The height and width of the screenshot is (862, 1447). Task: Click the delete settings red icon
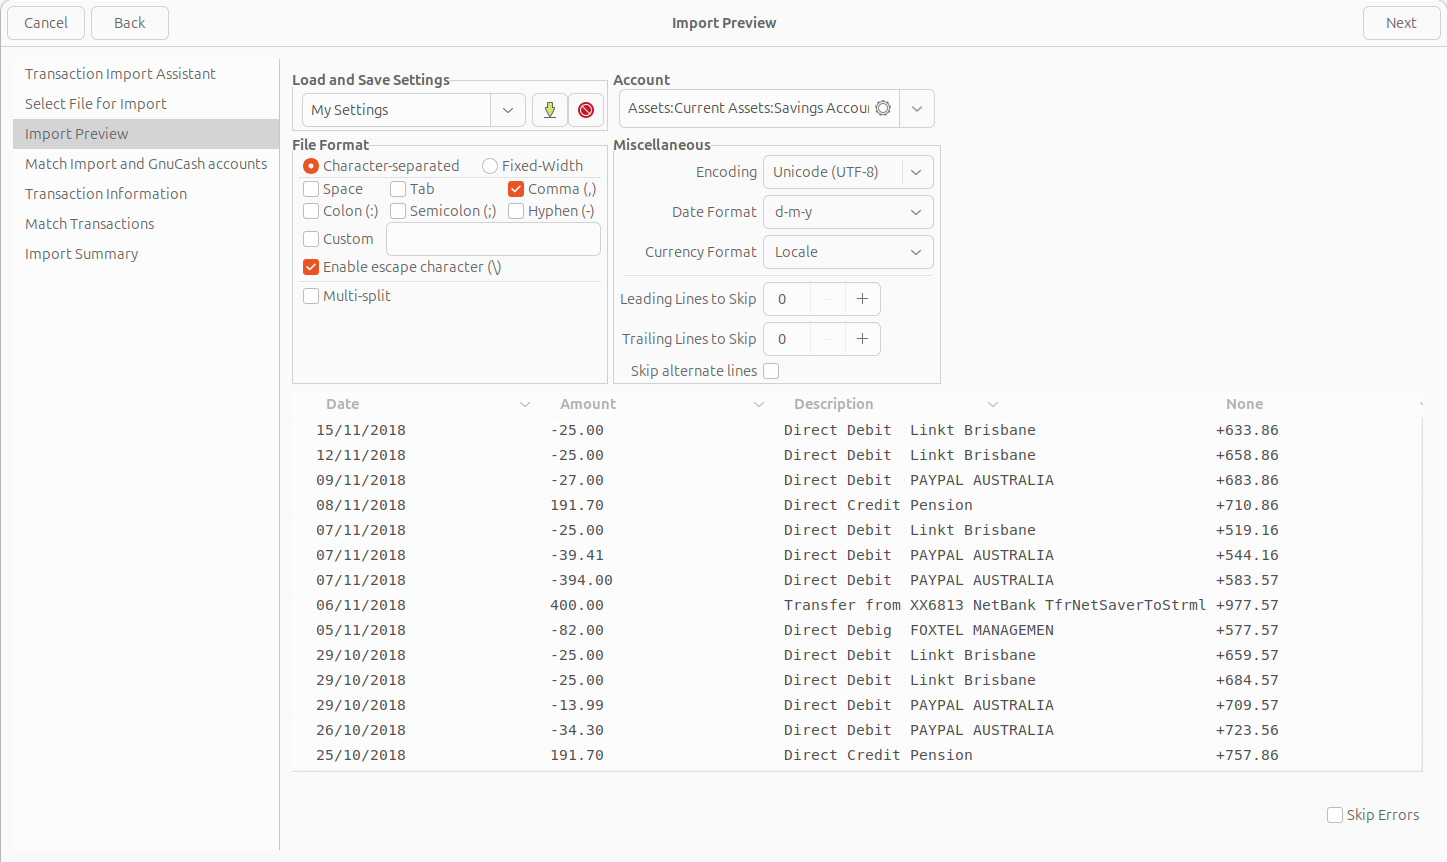pos(586,110)
